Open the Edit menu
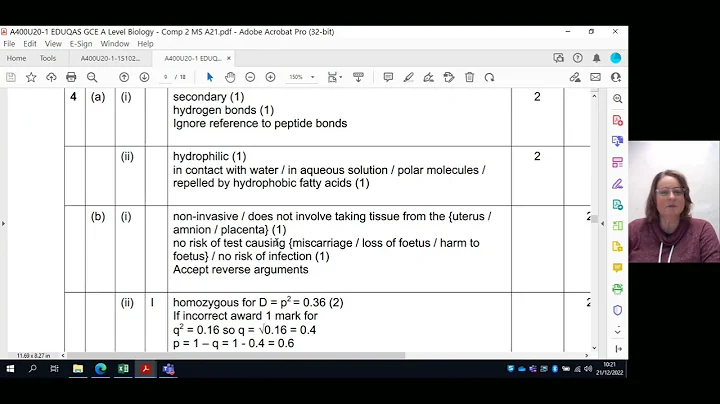Screen dimensions: 720x404 point(30,44)
